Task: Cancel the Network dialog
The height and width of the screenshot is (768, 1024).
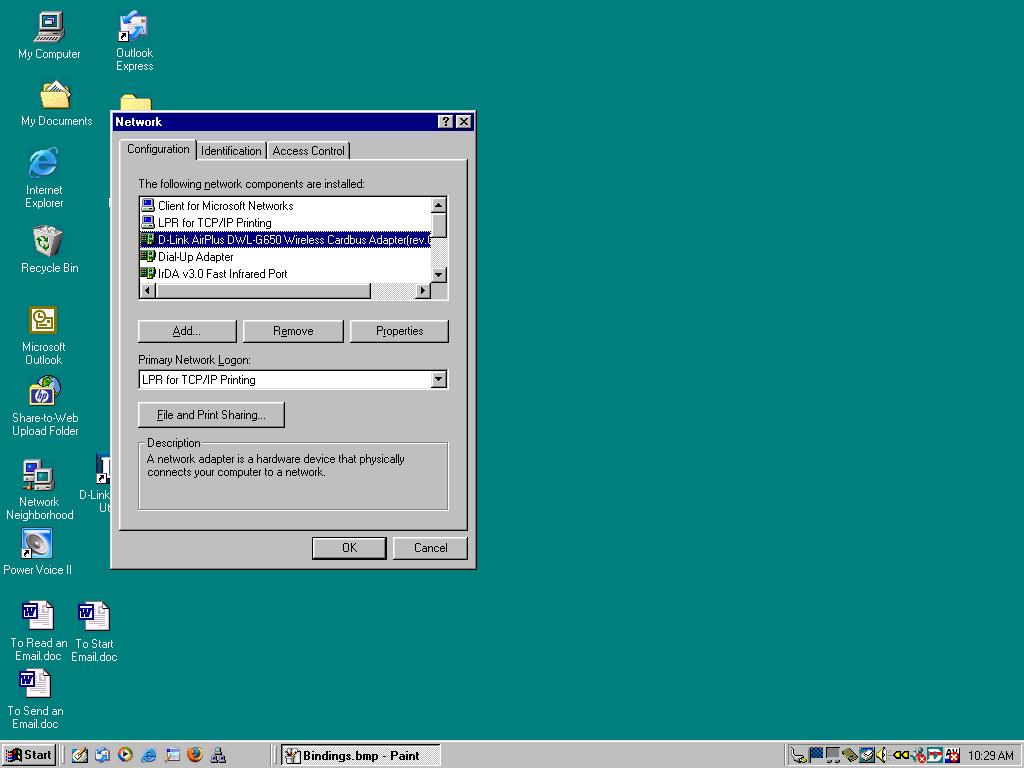Action: [x=430, y=548]
